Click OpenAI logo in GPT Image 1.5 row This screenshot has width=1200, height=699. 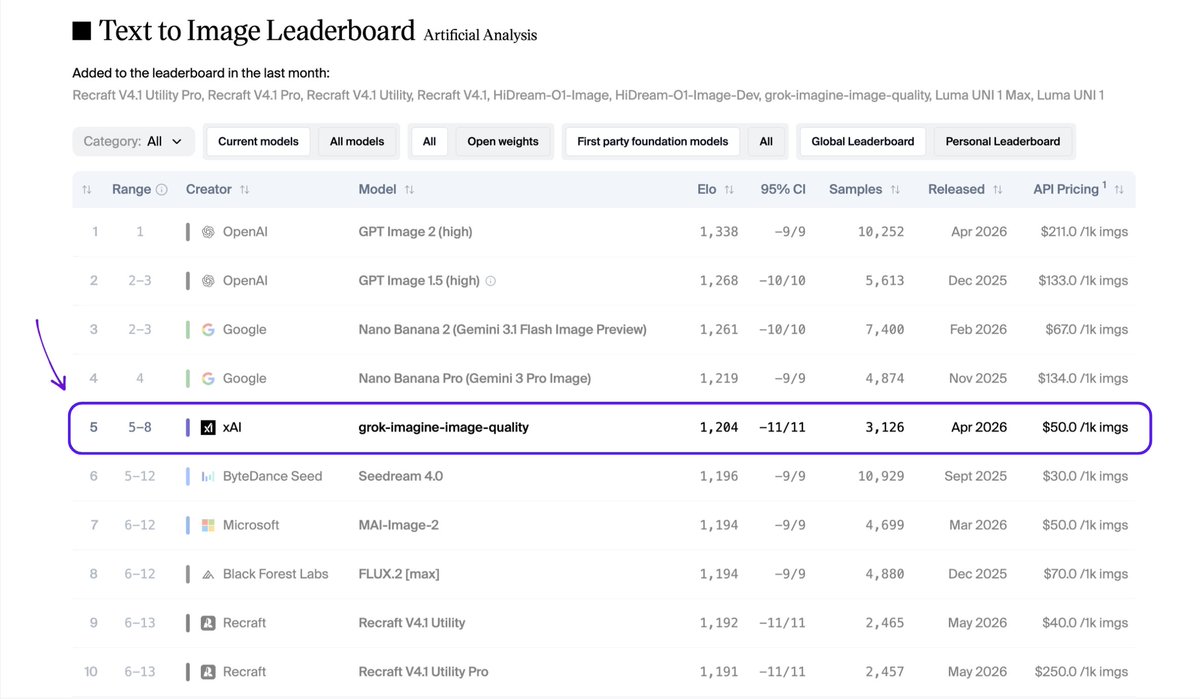click(x=208, y=281)
